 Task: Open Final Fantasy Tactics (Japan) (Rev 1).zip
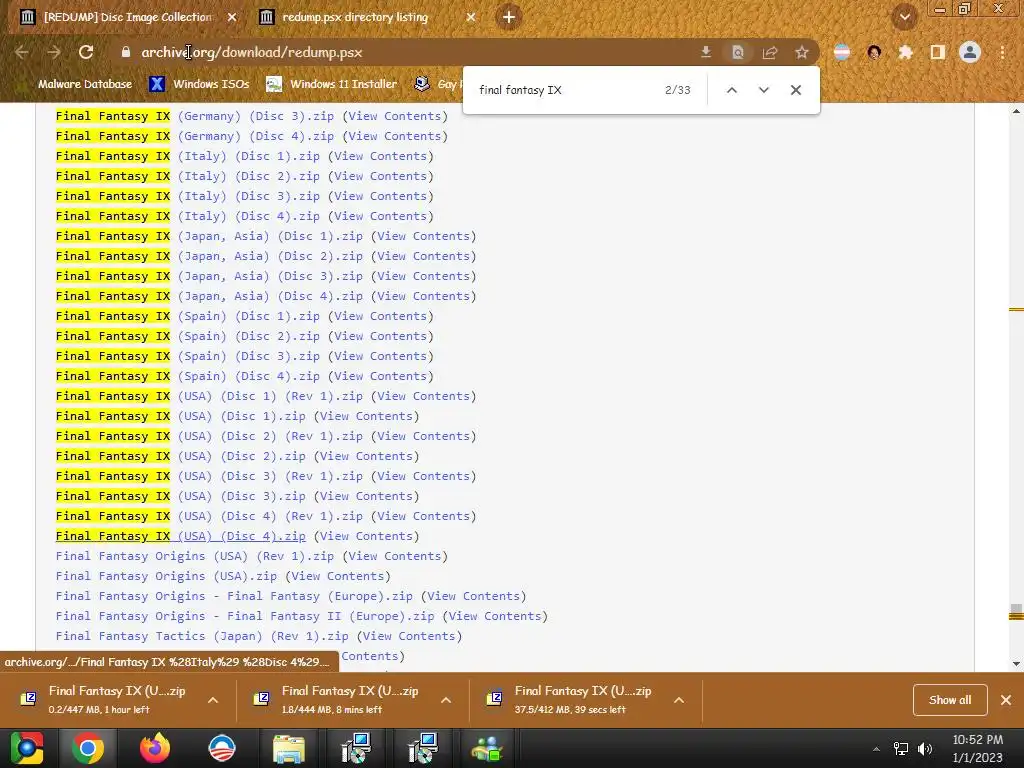coord(202,636)
